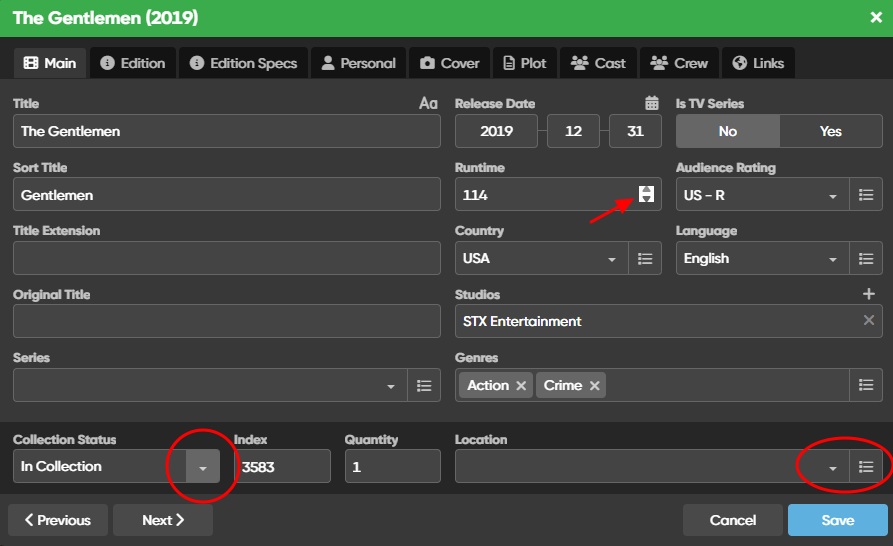Open the Release Date calendar picker icon
Image resolution: width=893 pixels, height=546 pixels.
click(x=652, y=103)
